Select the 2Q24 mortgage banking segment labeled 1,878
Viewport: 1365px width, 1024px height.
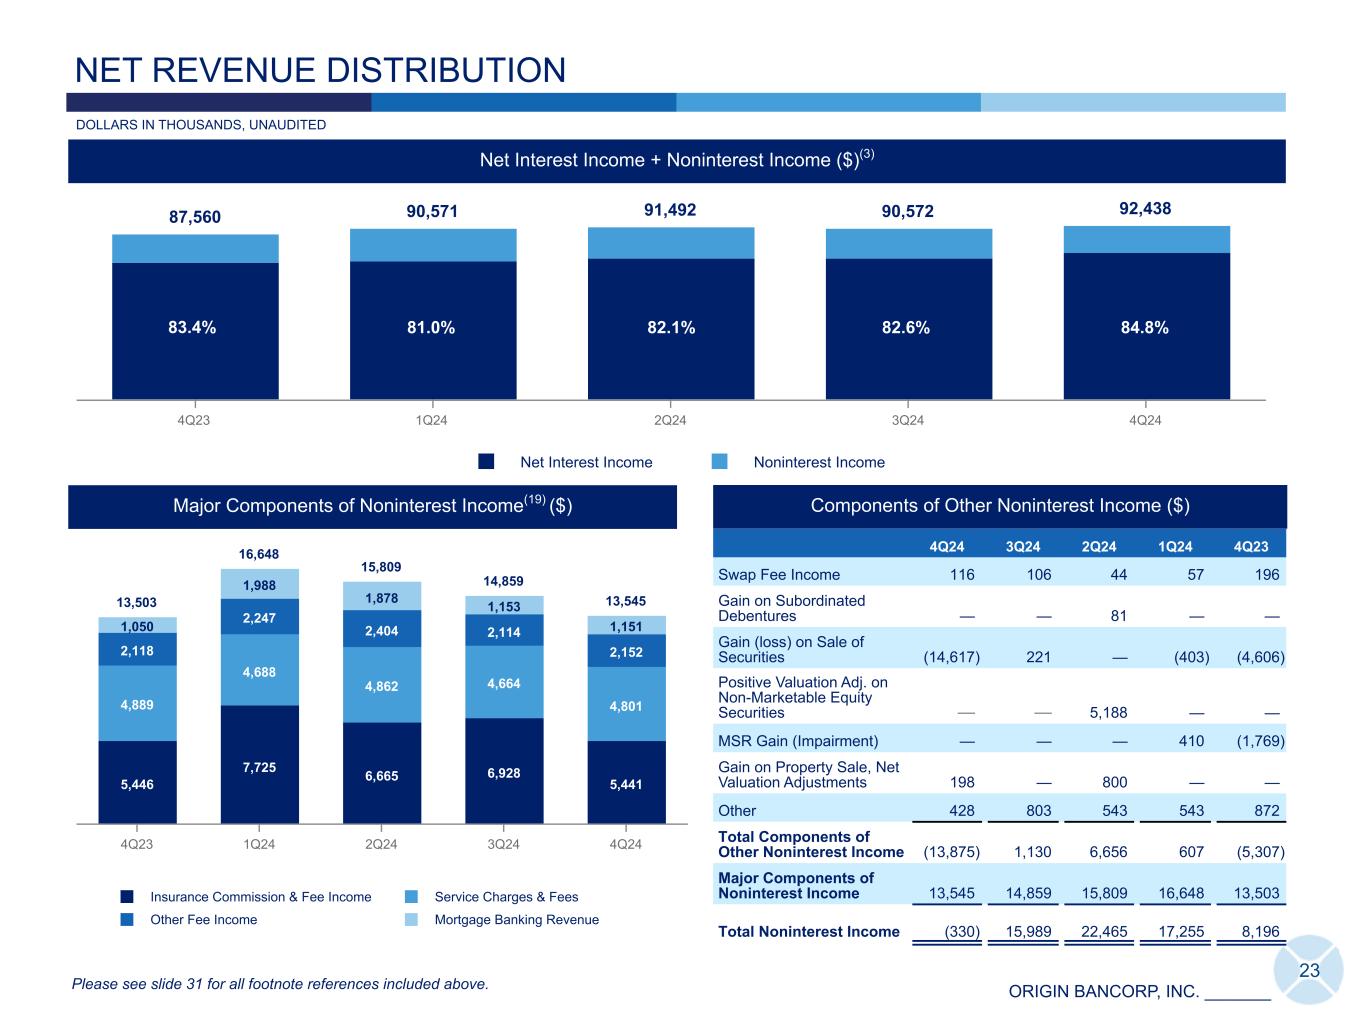(x=381, y=597)
